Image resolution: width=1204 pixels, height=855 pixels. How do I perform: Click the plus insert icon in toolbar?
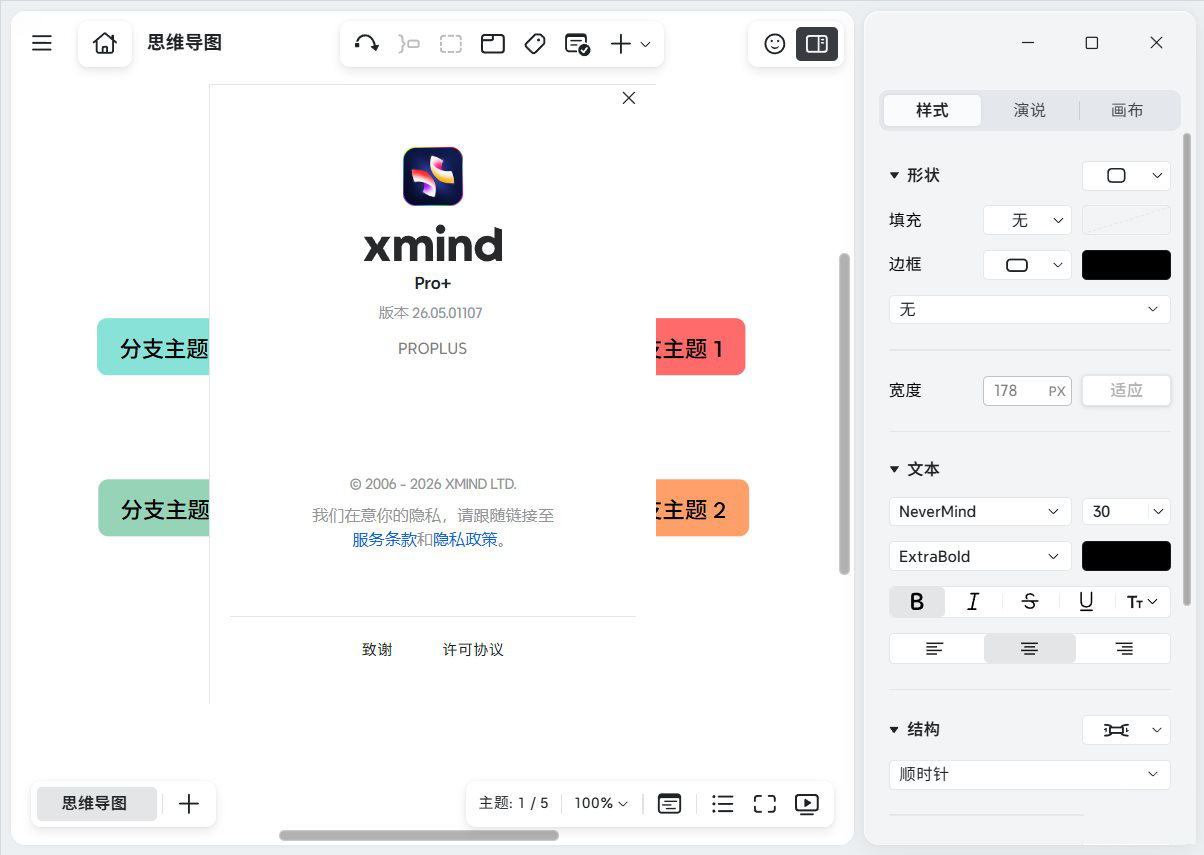(621, 44)
